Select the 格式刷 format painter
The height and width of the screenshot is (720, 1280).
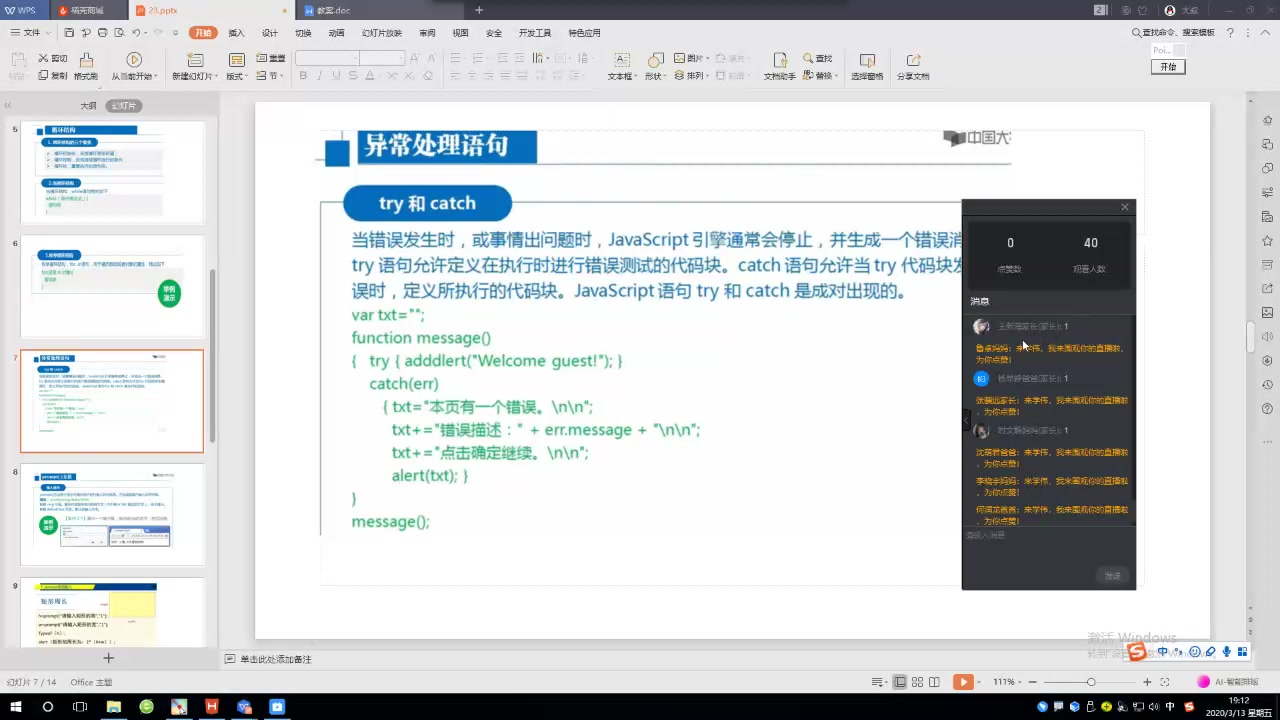pos(86,66)
